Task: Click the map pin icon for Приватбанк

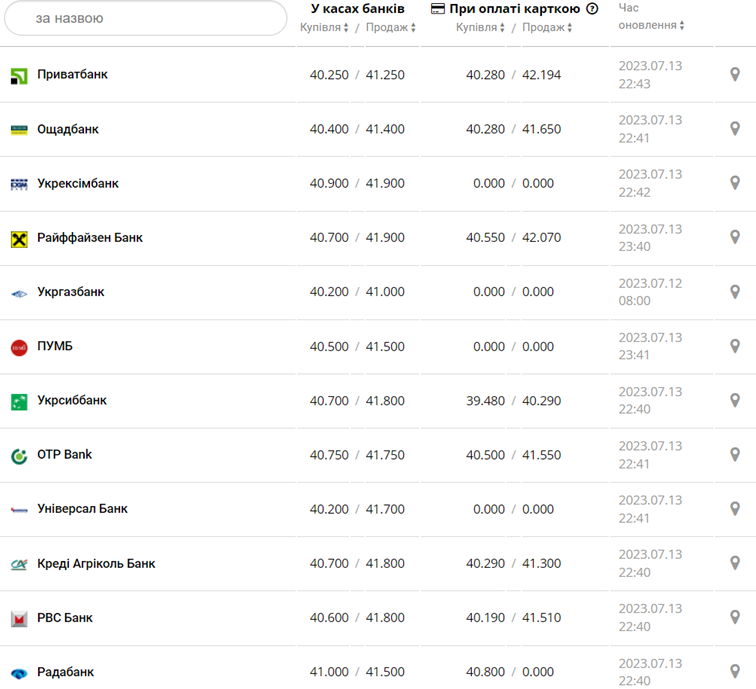Action: [x=735, y=75]
